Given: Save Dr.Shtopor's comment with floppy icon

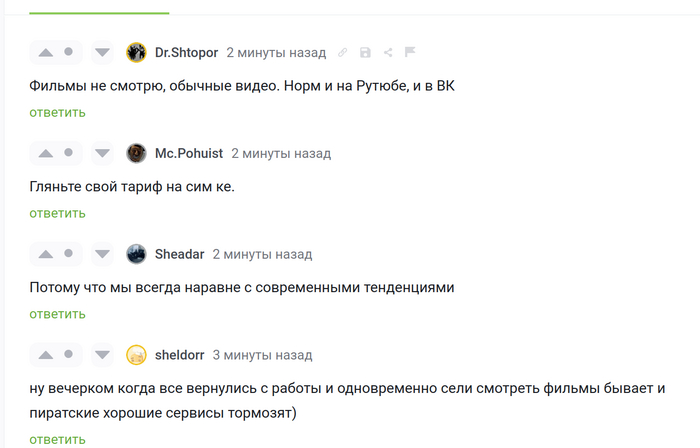Looking at the screenshot, I should coord(365,52).
